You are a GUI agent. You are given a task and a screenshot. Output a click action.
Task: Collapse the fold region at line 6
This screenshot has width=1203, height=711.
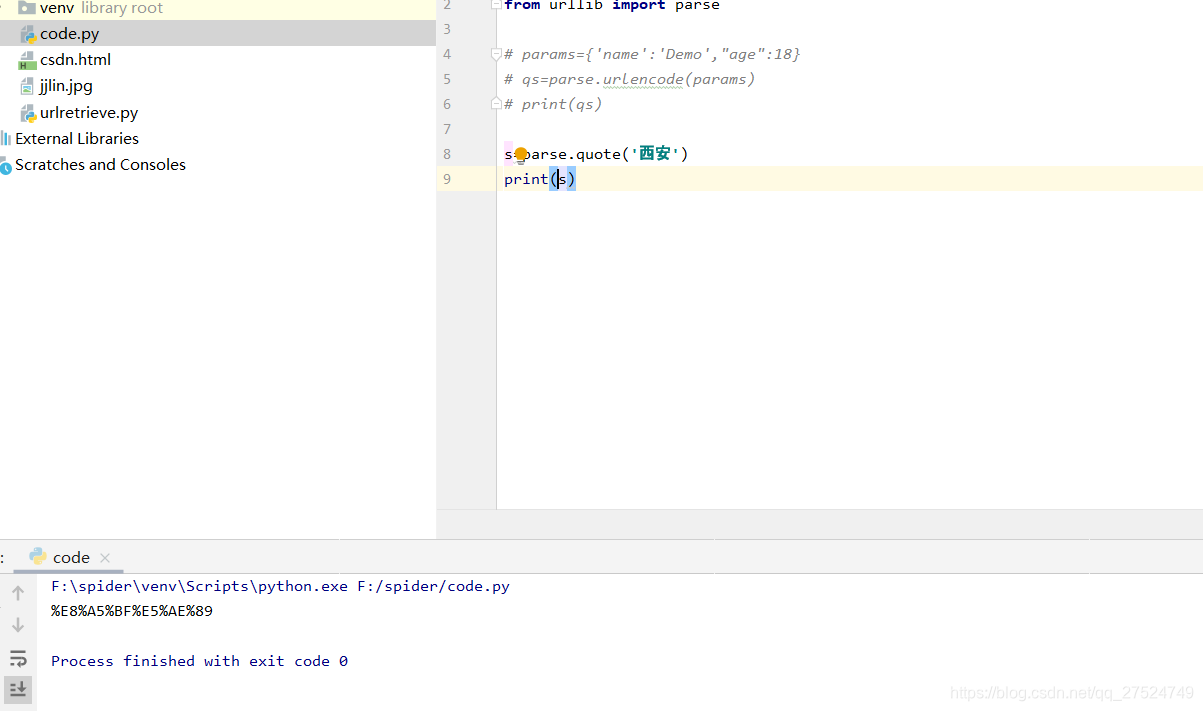pyautogui.click(x=496, y=102)
